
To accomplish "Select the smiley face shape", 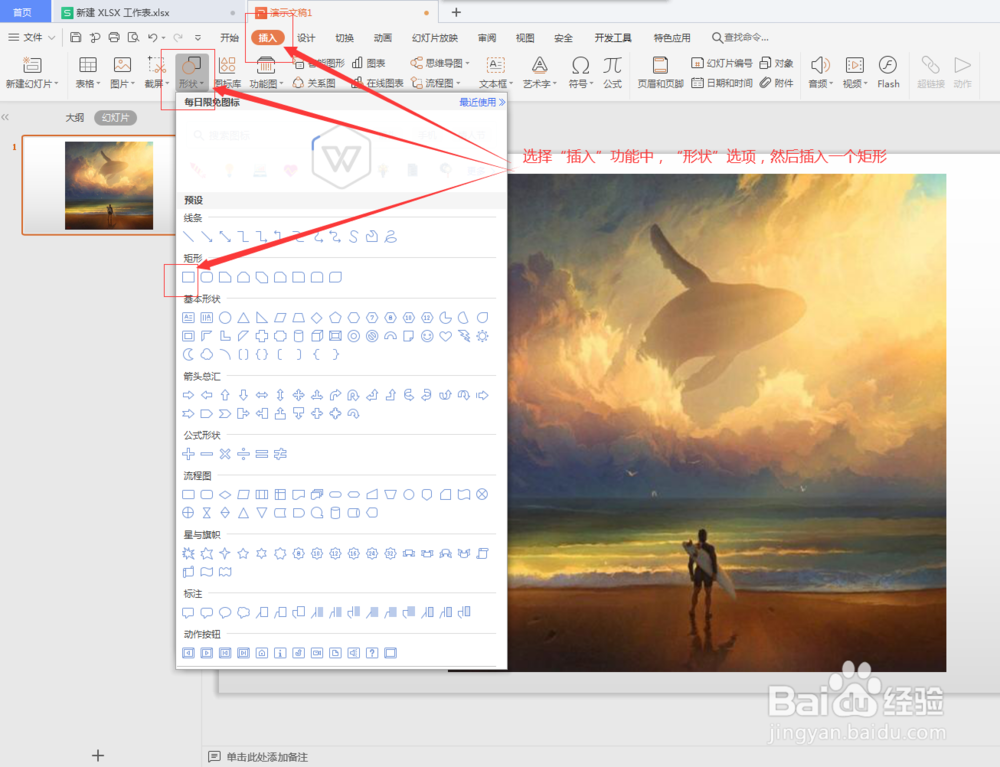I will click(x=427, y=336).
